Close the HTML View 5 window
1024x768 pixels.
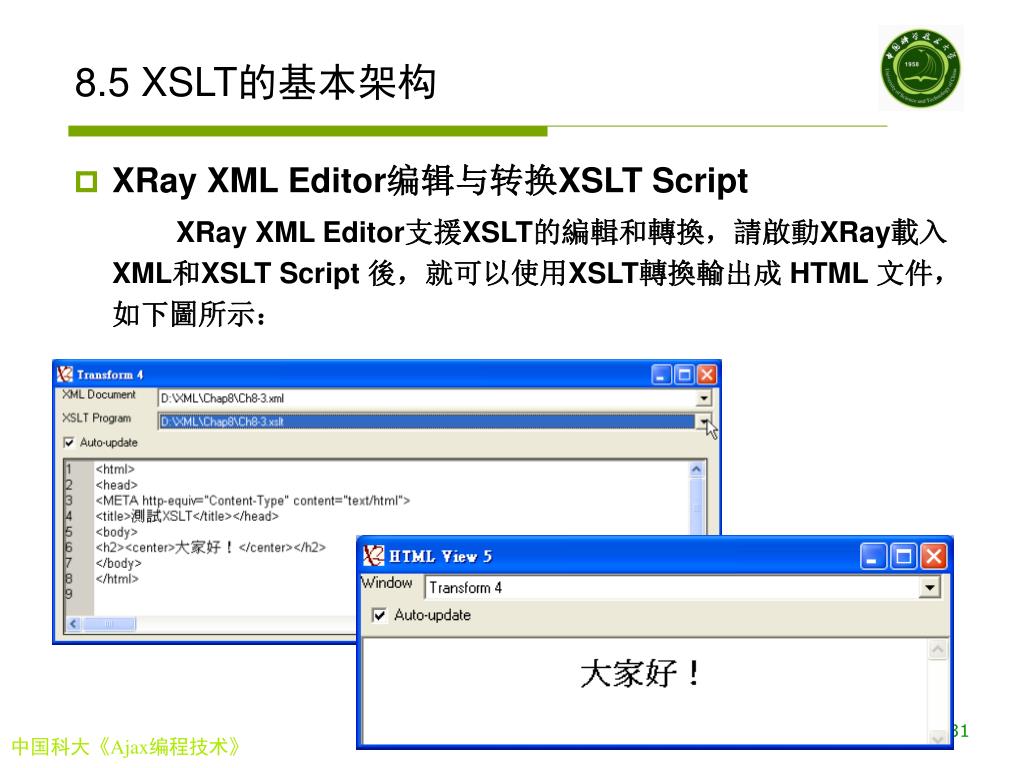(933, 556)
